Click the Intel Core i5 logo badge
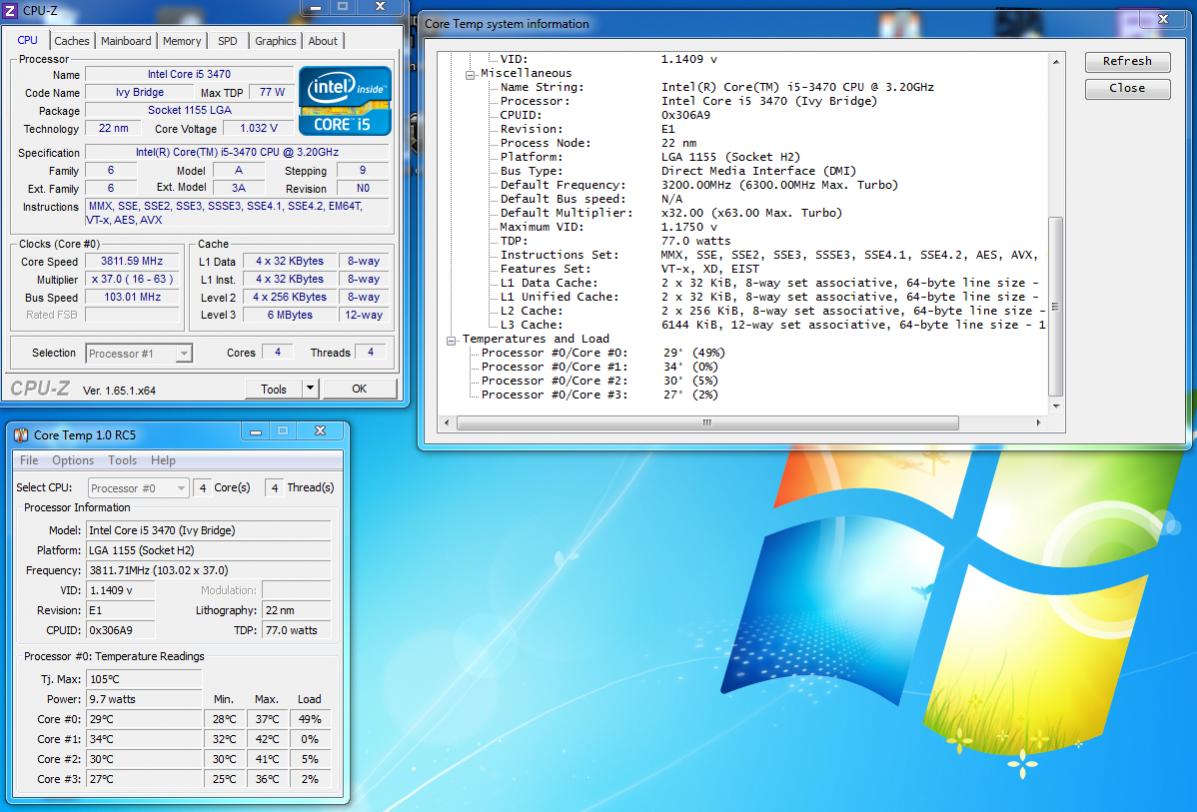Image resolution: width=1197 pixels, height=812 pixels. click(345, 101)
